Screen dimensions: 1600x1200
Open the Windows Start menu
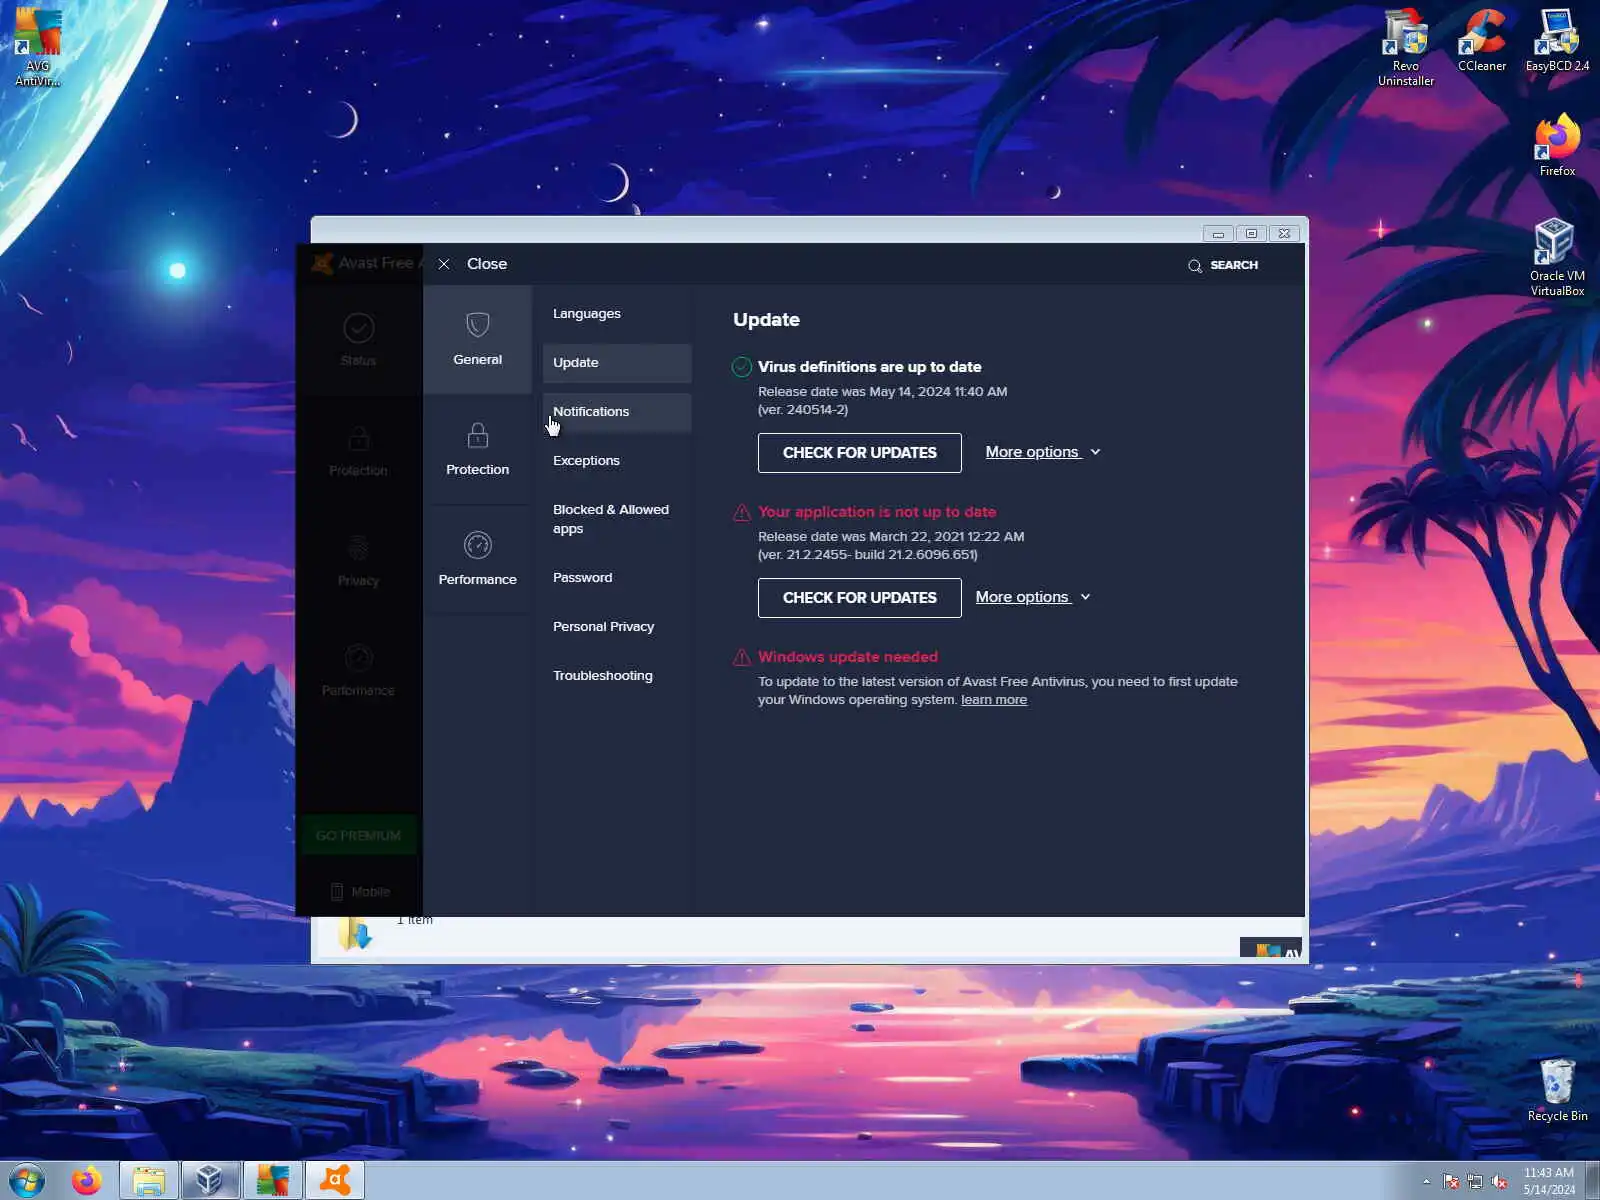(x=27, y=1181)
